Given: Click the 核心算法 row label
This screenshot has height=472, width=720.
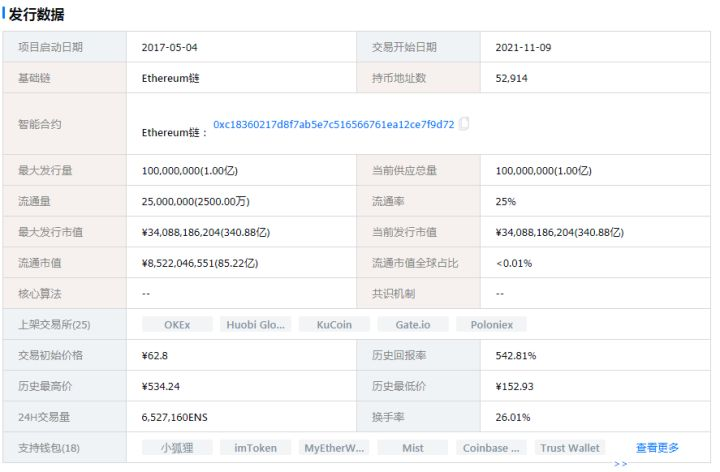Looking at the screenshot, I should pyautogui.click(x=39, y=294).
